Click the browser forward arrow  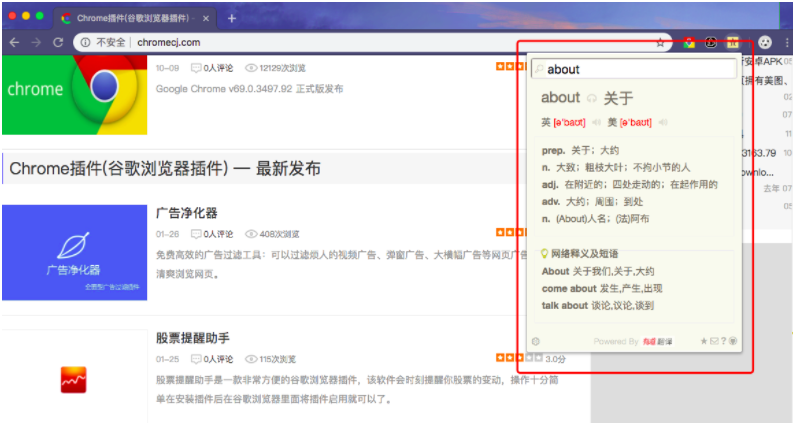[x=36, y=43]
